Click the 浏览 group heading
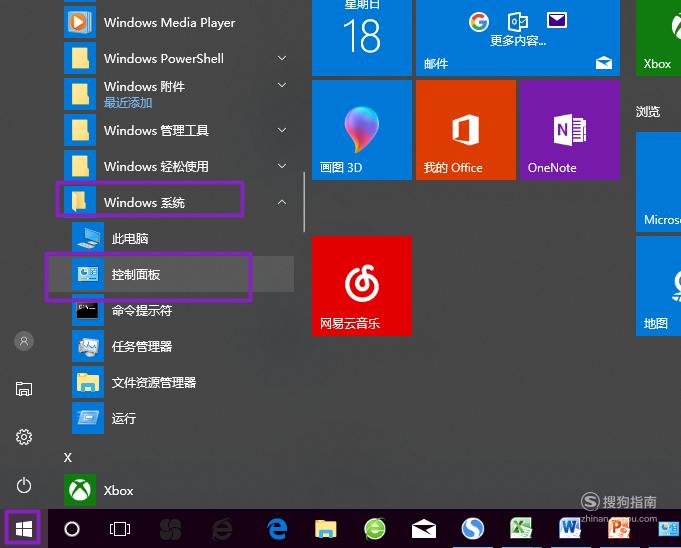Screen dimensions: 681x548 click(648, 112)
